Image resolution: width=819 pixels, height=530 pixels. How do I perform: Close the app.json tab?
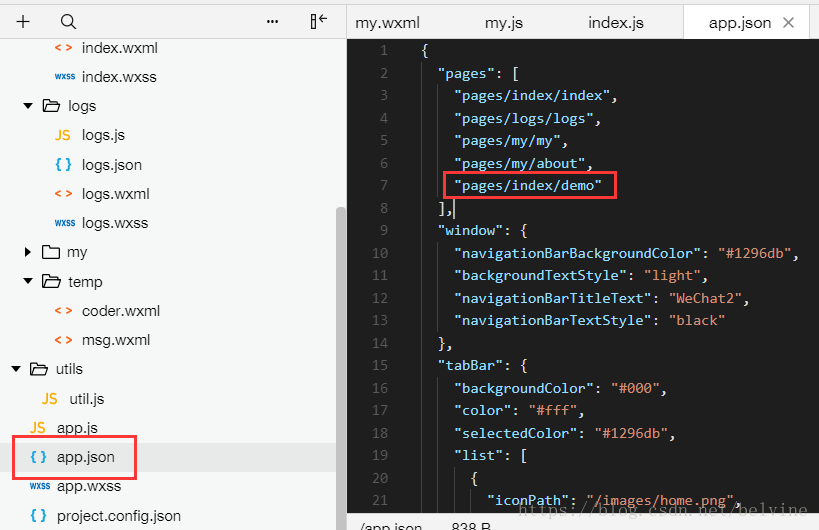(789, 22)
